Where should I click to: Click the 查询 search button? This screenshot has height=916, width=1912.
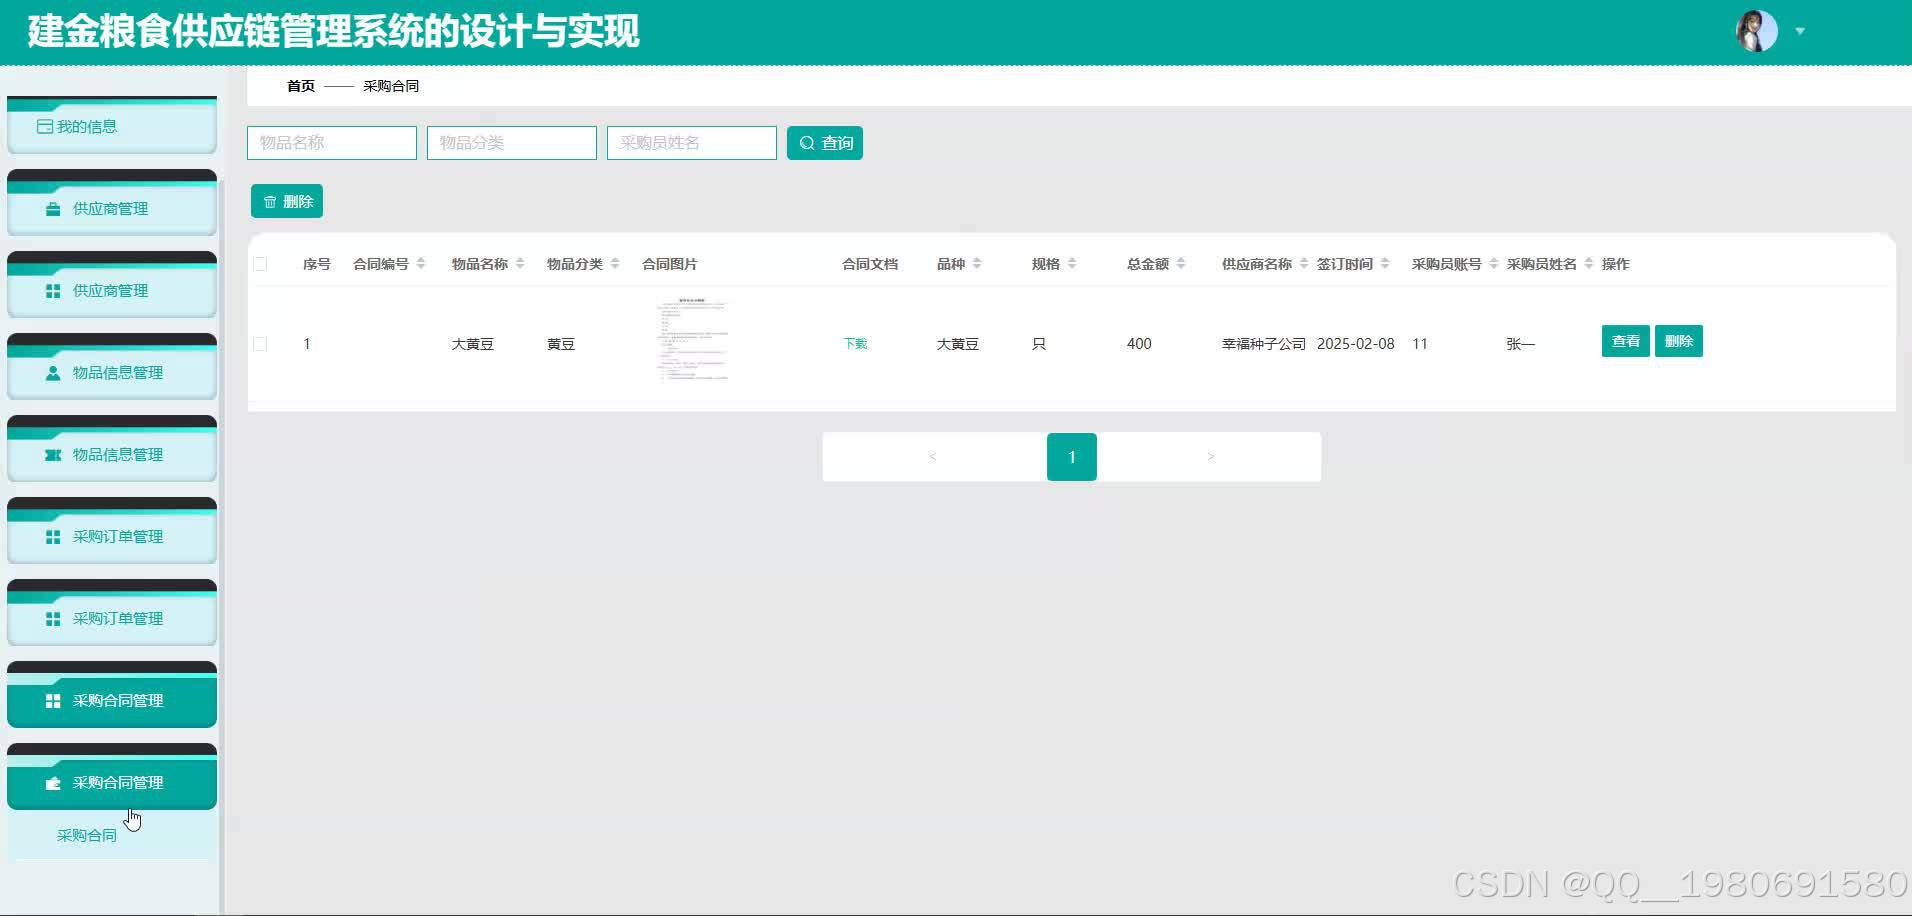825,143
